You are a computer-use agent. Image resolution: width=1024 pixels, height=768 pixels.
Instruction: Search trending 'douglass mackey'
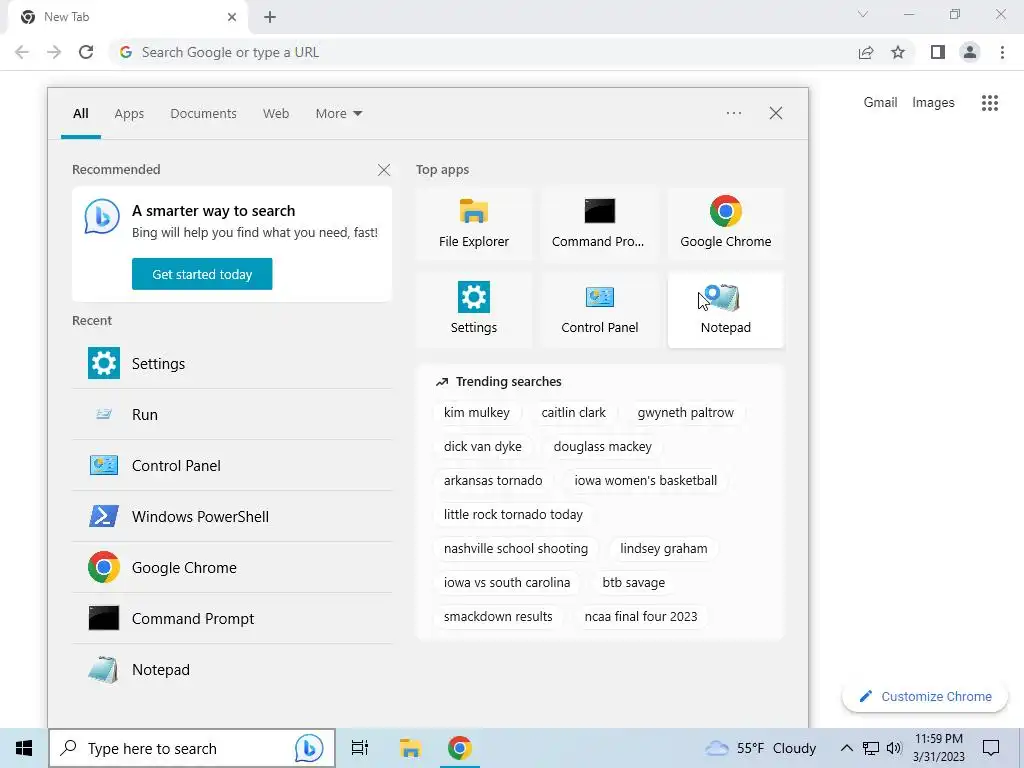point(603,447)
